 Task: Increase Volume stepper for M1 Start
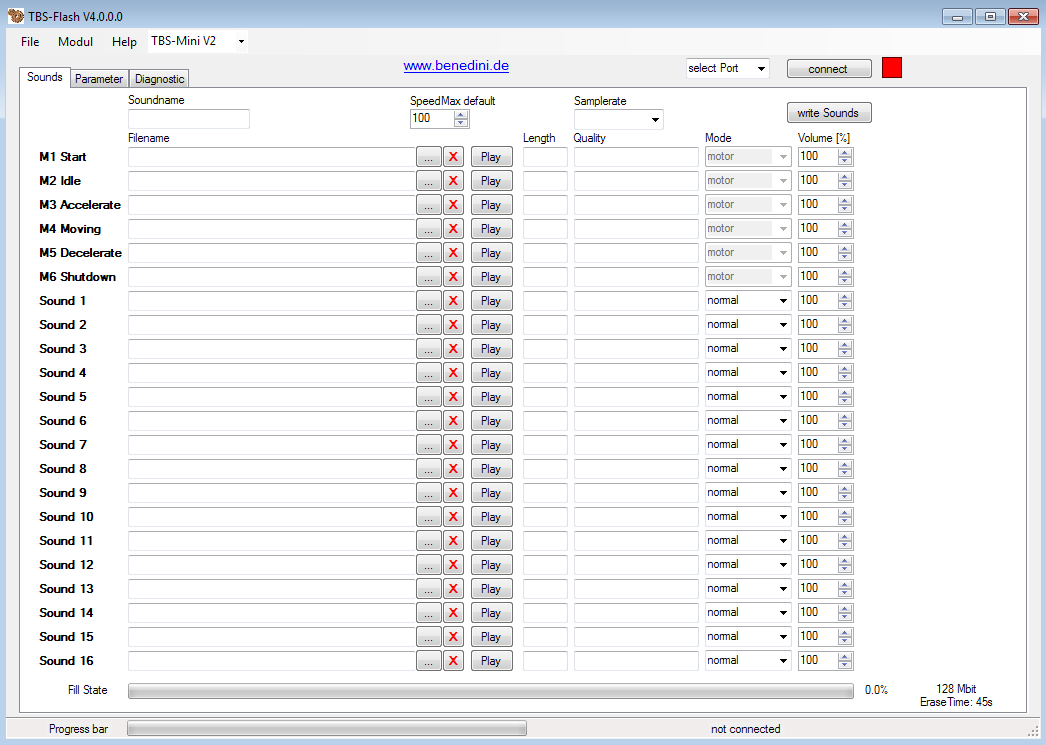(845, 152)
